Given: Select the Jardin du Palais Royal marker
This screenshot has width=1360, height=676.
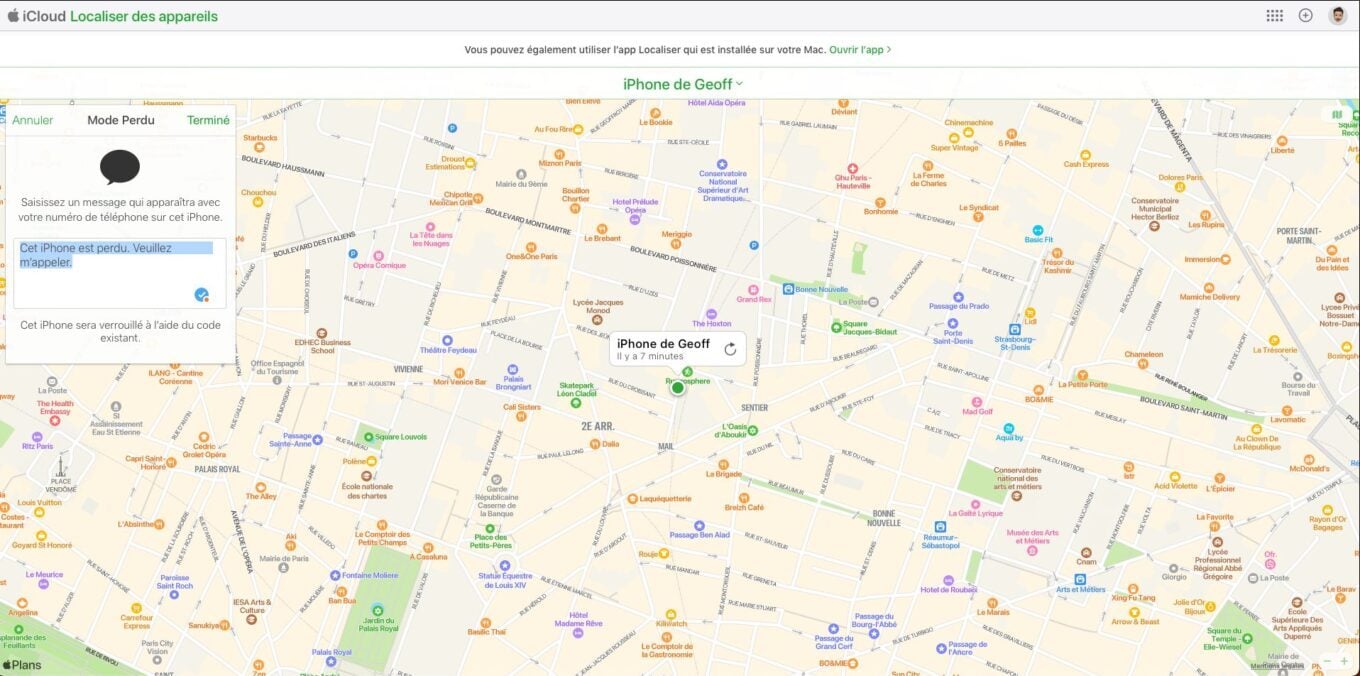Looking at the screenshot, I should 377,610.
